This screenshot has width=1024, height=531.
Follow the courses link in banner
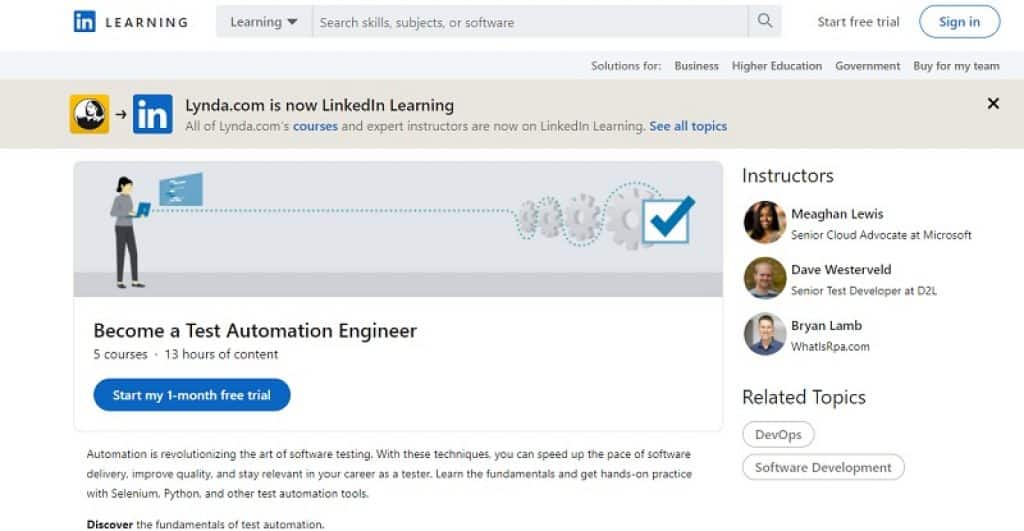(315, 126)
